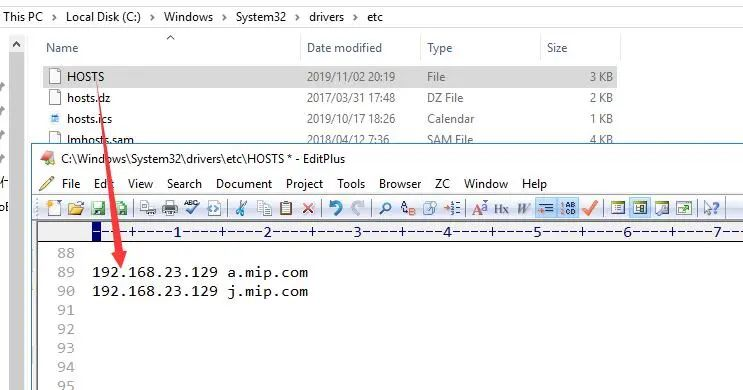The width and height of the screenshot is (743, 390).
Task: Click the Find magnifying glass icon
Action: pos(385,208)
